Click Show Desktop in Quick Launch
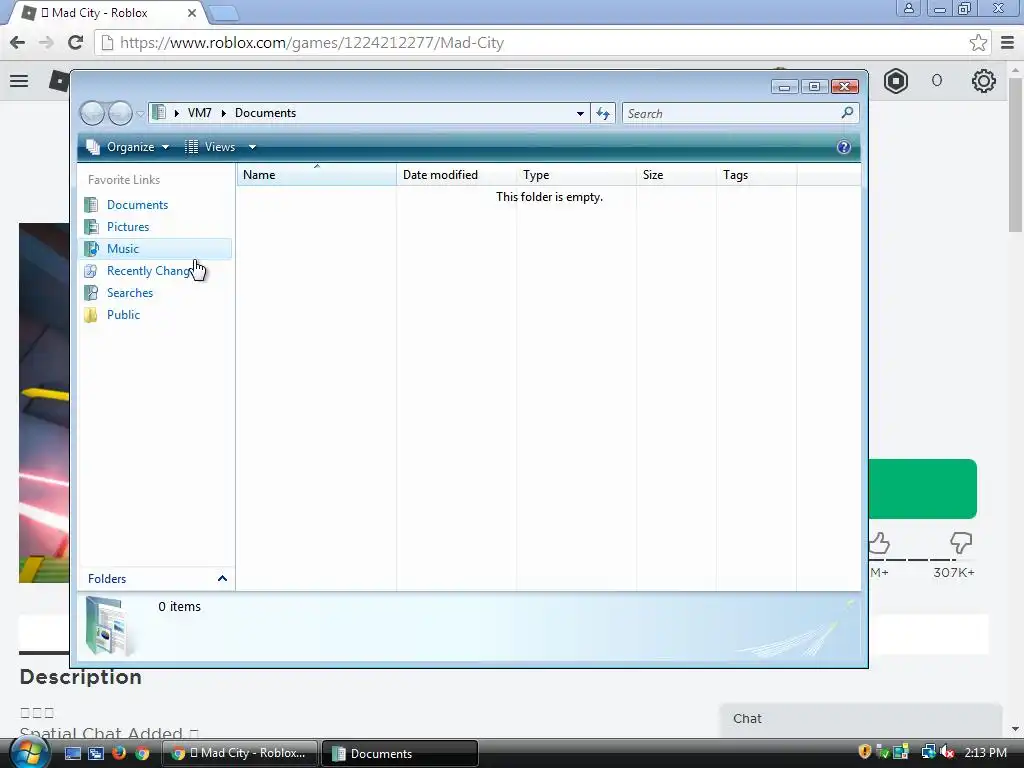 pos(73,753)
